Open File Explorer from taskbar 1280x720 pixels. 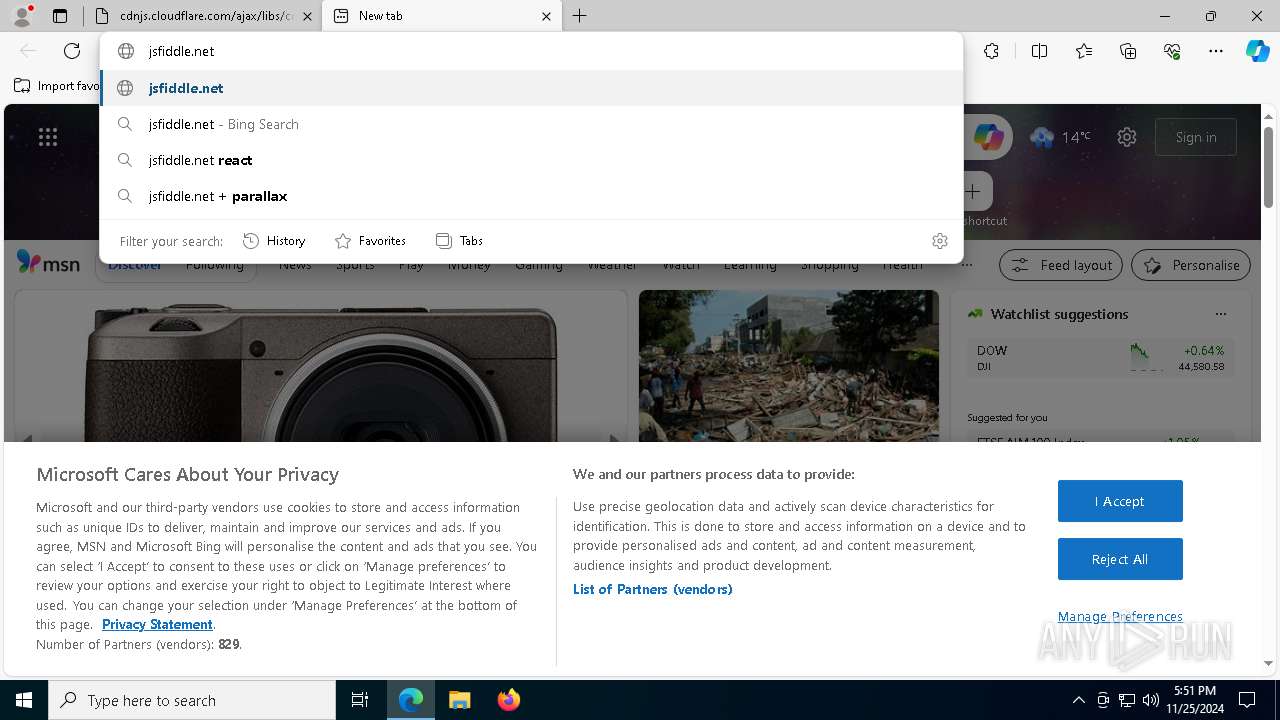pyautogui.click(x=459, y=700)
